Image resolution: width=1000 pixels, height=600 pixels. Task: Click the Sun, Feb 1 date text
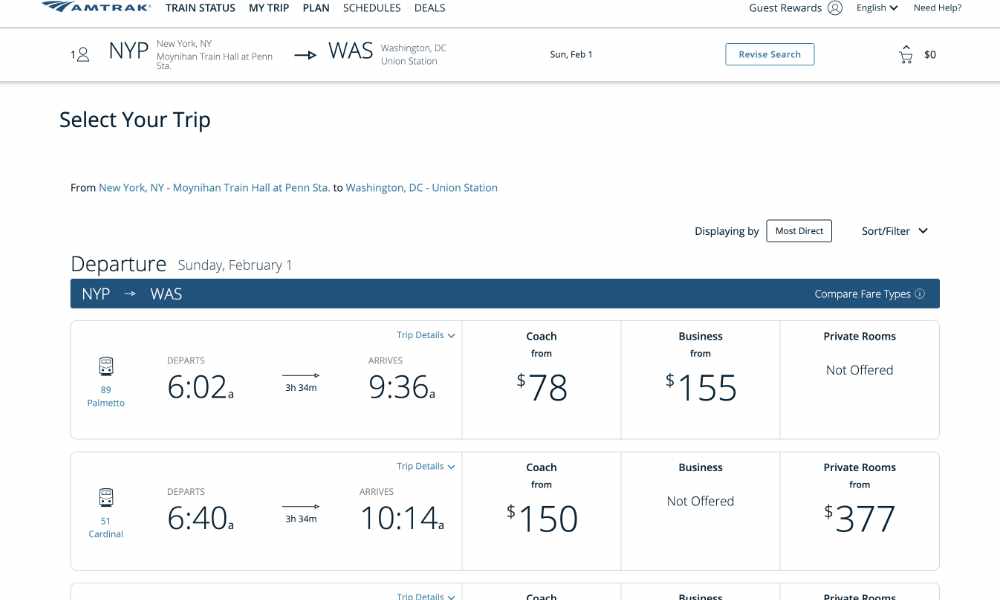point(571,54)
